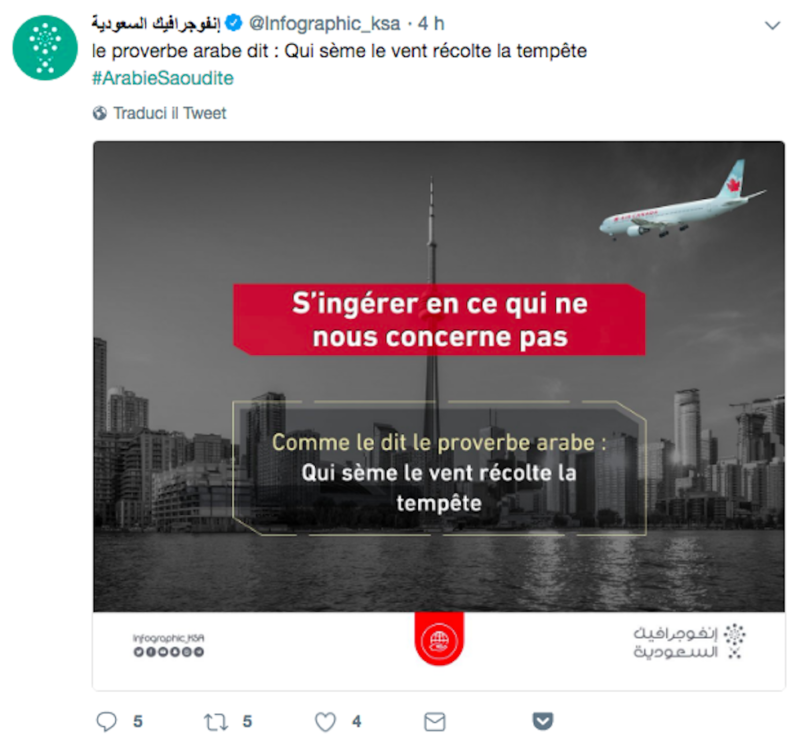This screenshot has width=800, height=745.
Task: Open the @Infographic_ksa handle link
Action: click(324, 23)
